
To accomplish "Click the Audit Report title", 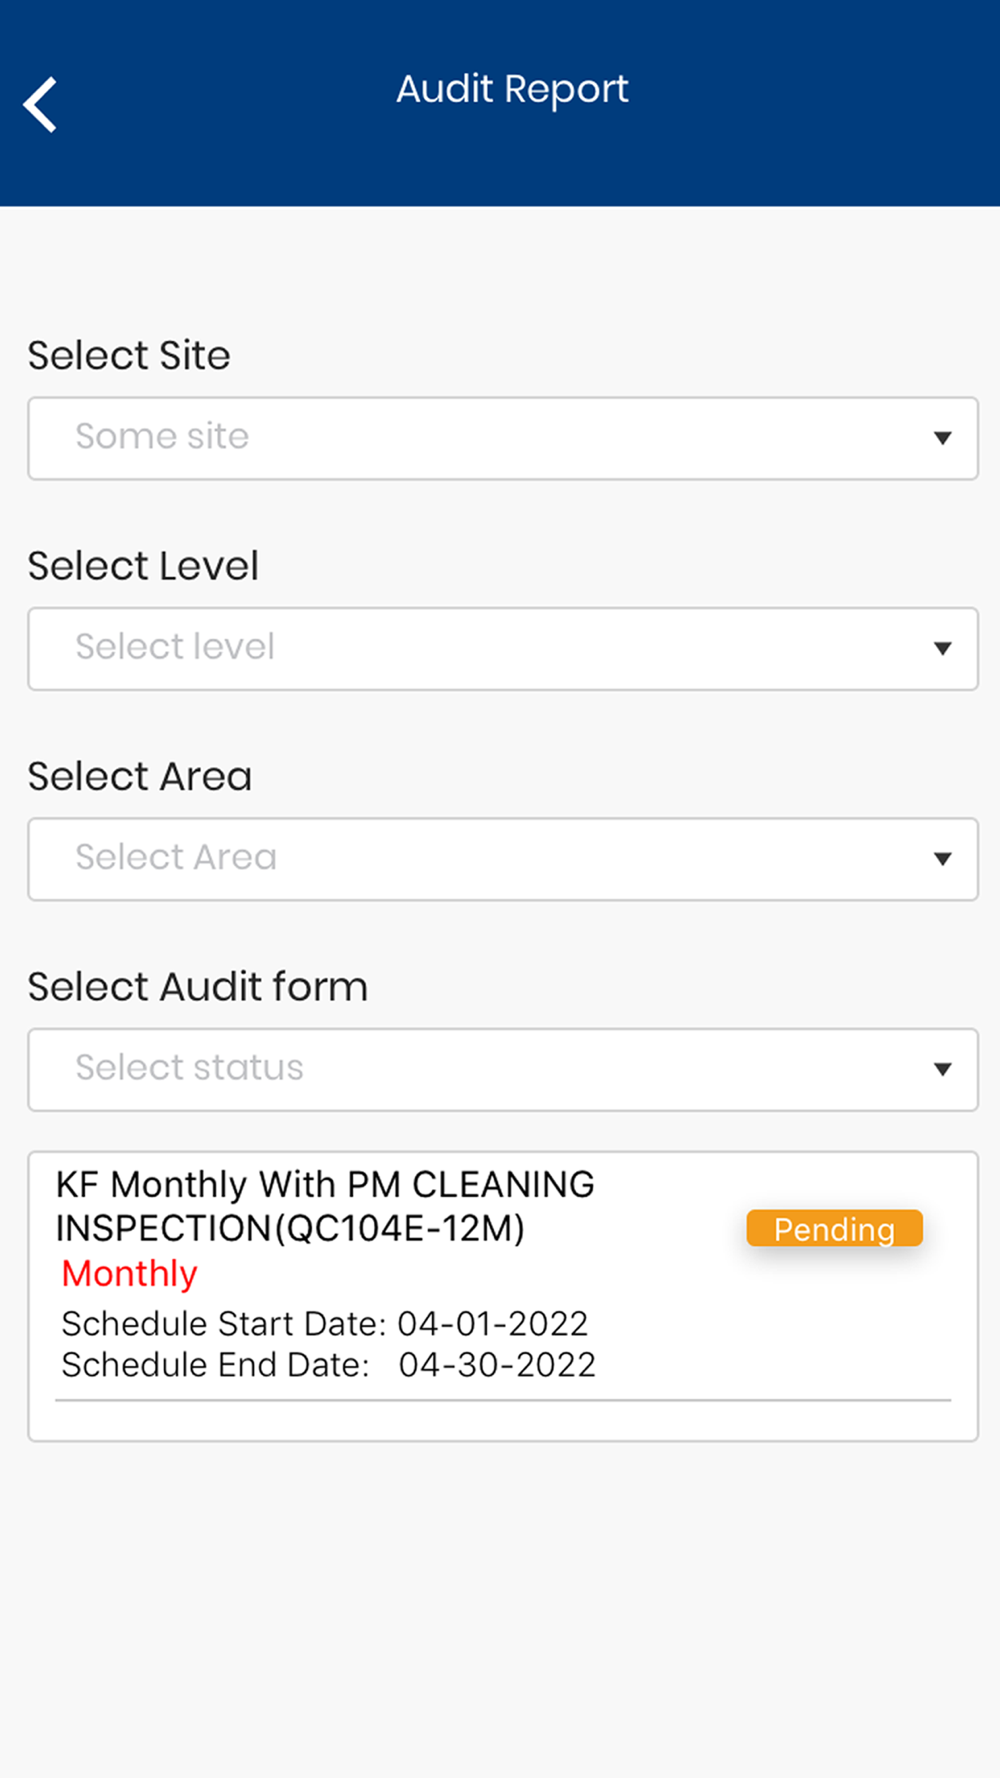I will (512, 90).
